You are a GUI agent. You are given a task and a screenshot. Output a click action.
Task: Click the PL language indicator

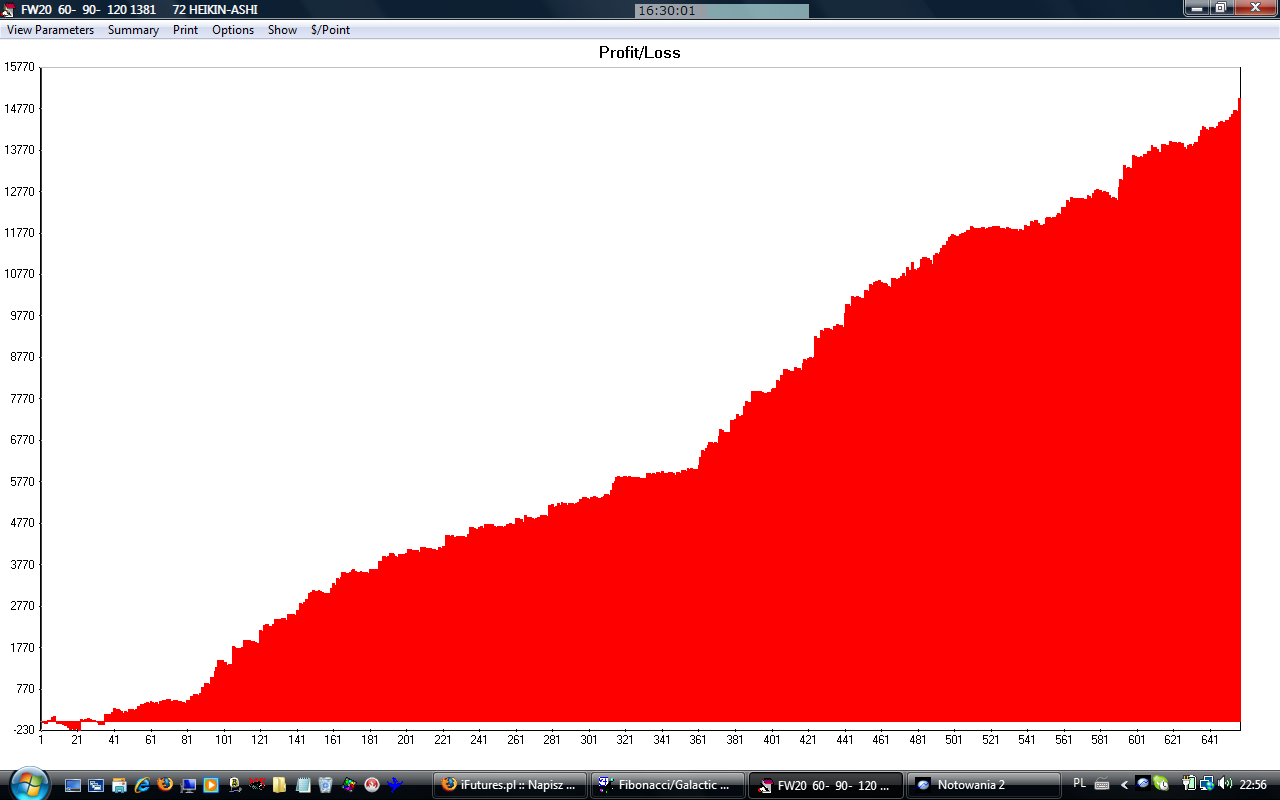(x=1079, y=784)
